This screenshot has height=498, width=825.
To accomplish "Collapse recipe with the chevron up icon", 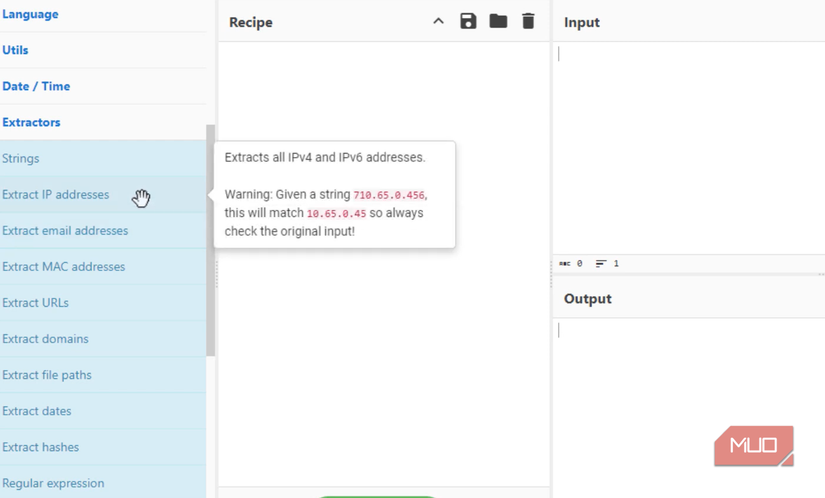I will (x=438, y=22).
